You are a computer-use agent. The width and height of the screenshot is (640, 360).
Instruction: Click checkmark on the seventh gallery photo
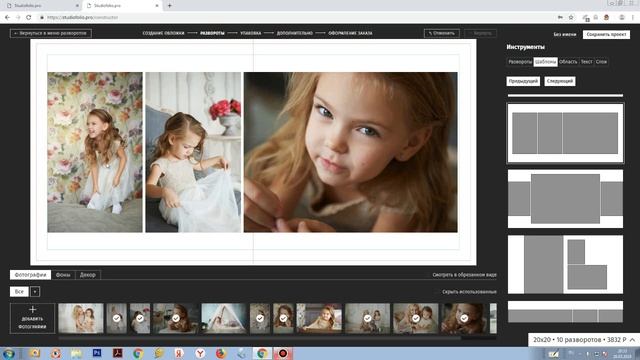[x=283, y=318]
